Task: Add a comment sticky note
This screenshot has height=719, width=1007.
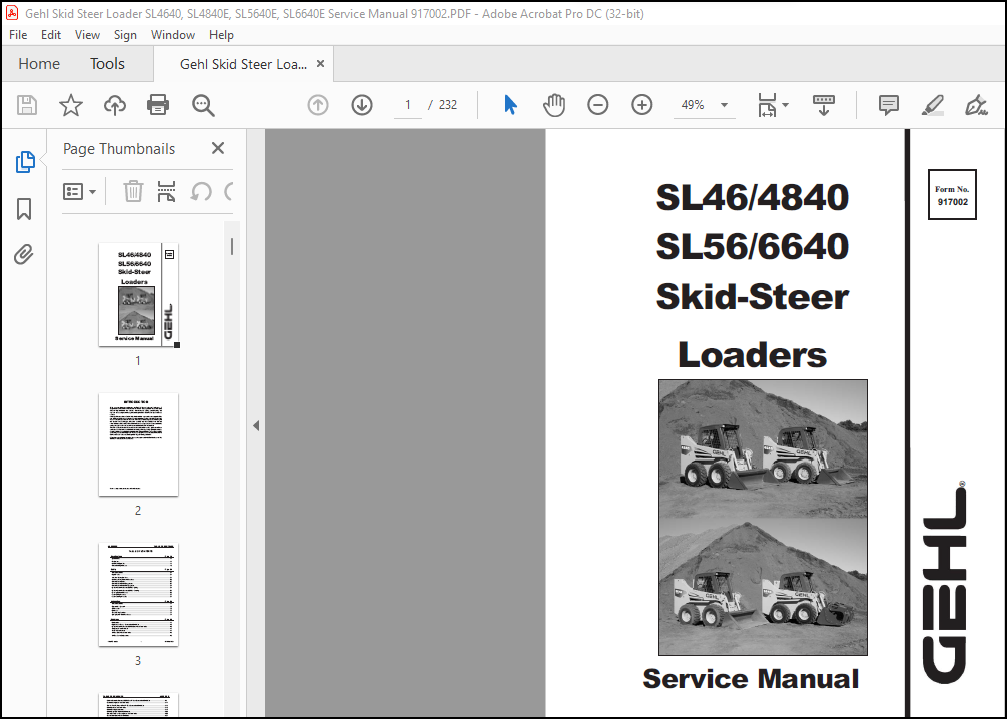Action: [889, 105]
